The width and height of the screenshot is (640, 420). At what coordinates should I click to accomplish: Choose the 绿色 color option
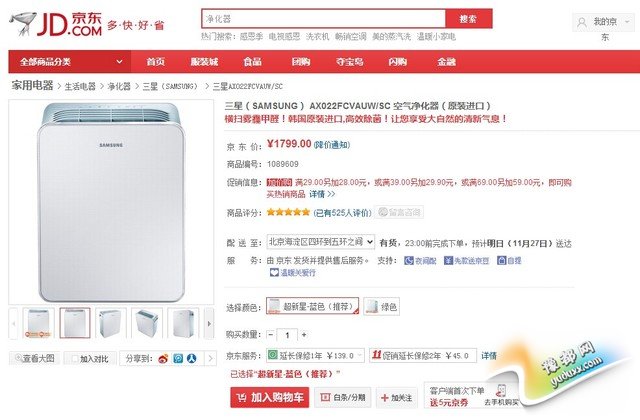pos(381,307)
